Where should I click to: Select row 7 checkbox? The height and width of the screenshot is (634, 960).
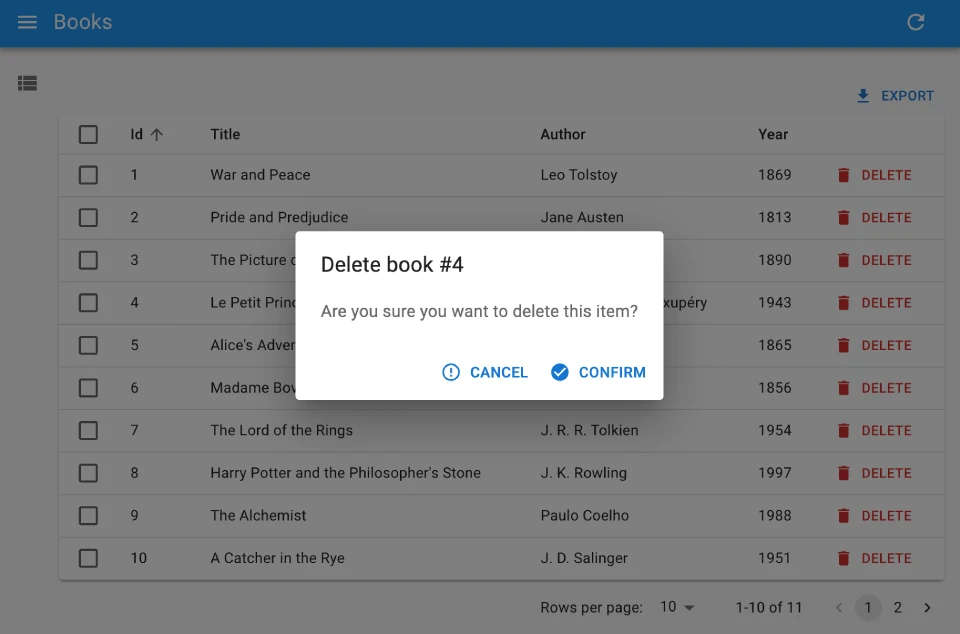point(88,431)
